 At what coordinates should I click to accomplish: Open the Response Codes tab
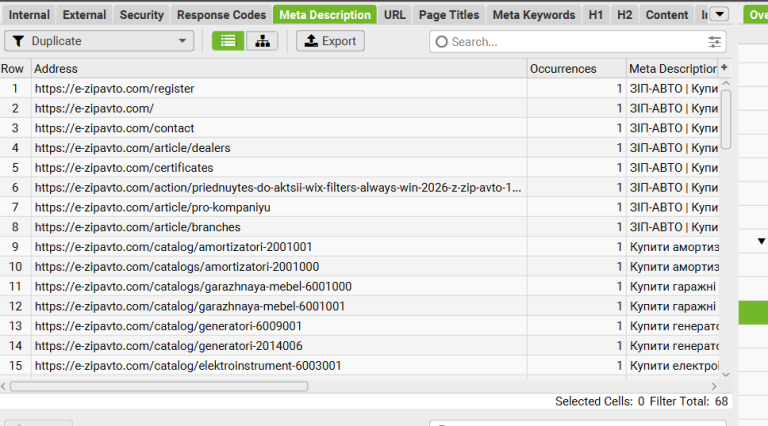click(x=221, y=15)
